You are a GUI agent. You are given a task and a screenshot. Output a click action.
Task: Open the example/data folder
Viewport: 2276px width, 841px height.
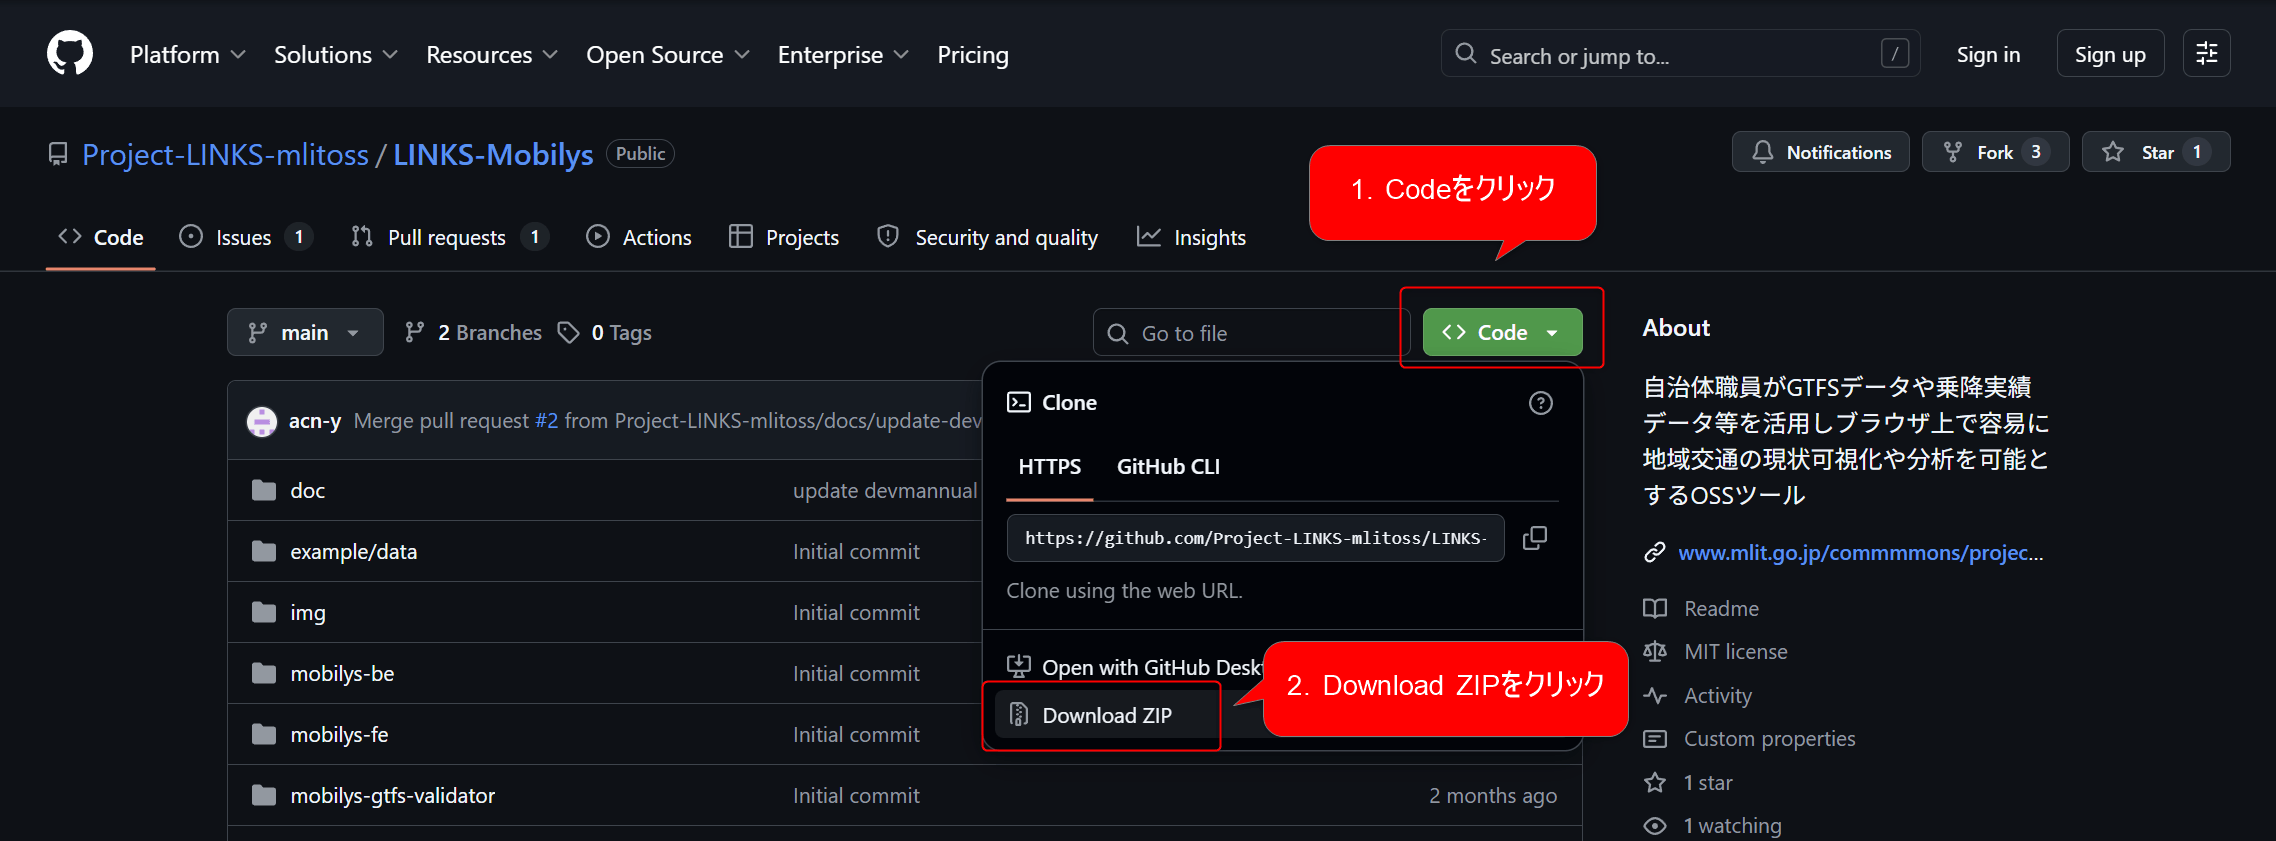coord(354,552)
